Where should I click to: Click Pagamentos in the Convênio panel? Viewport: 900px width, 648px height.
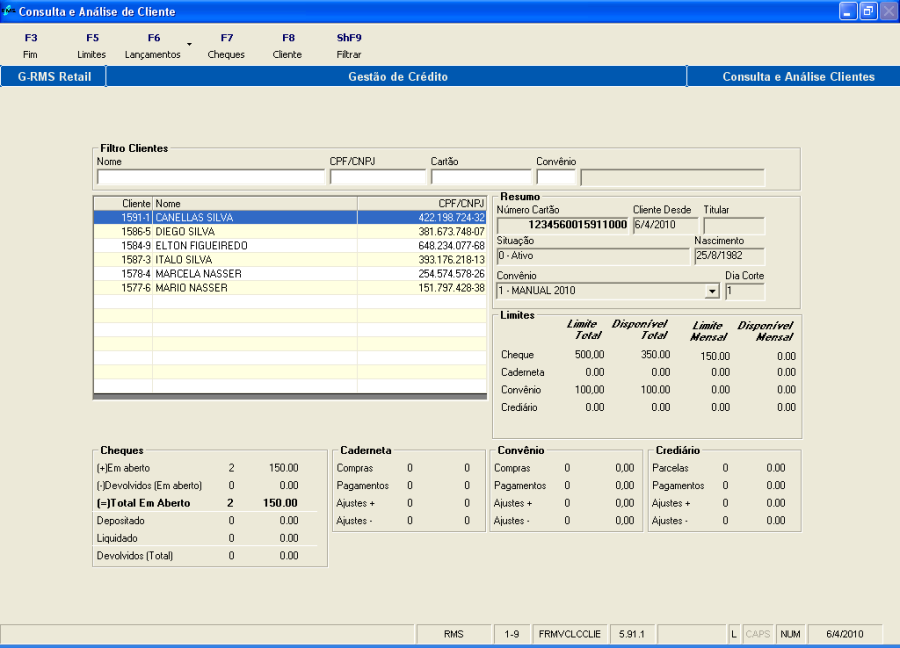pos(520,486)
